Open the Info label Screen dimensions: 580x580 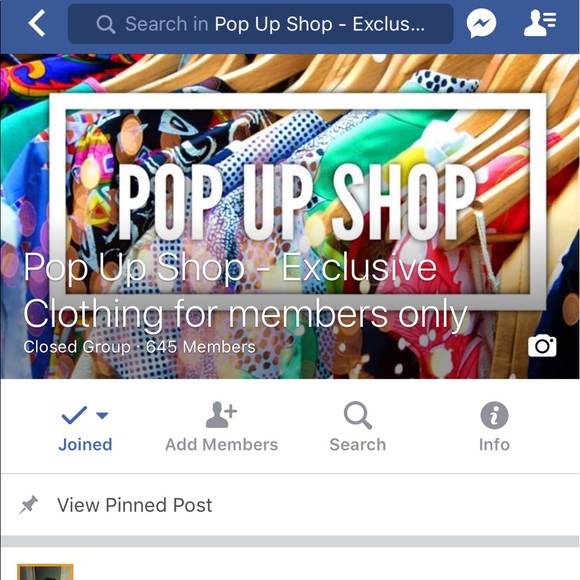494,444
